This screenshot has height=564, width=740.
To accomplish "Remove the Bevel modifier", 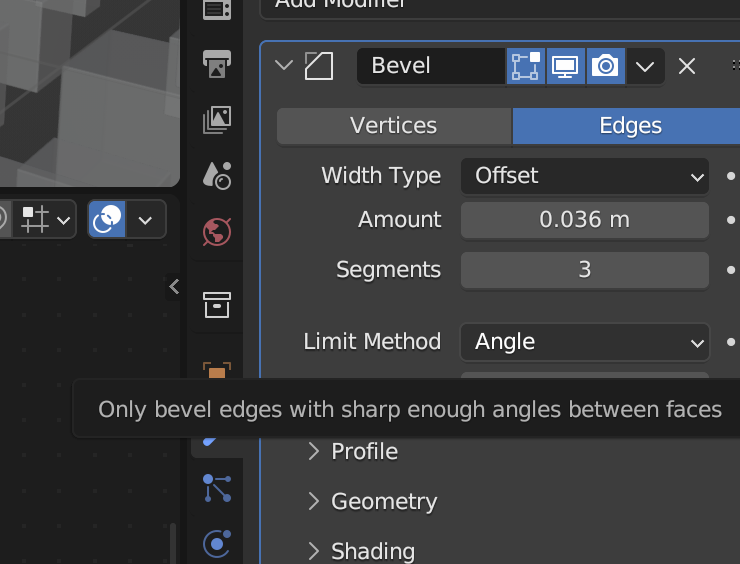I will pyautogui.click(x=687, y=66).
